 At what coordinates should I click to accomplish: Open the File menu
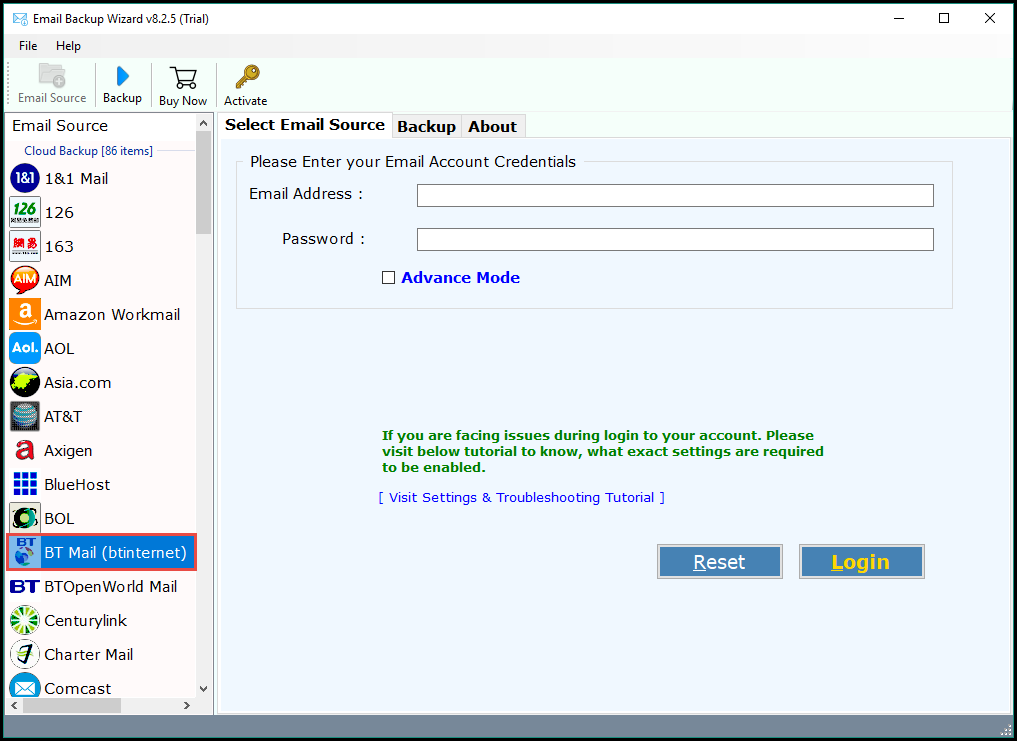28,45
